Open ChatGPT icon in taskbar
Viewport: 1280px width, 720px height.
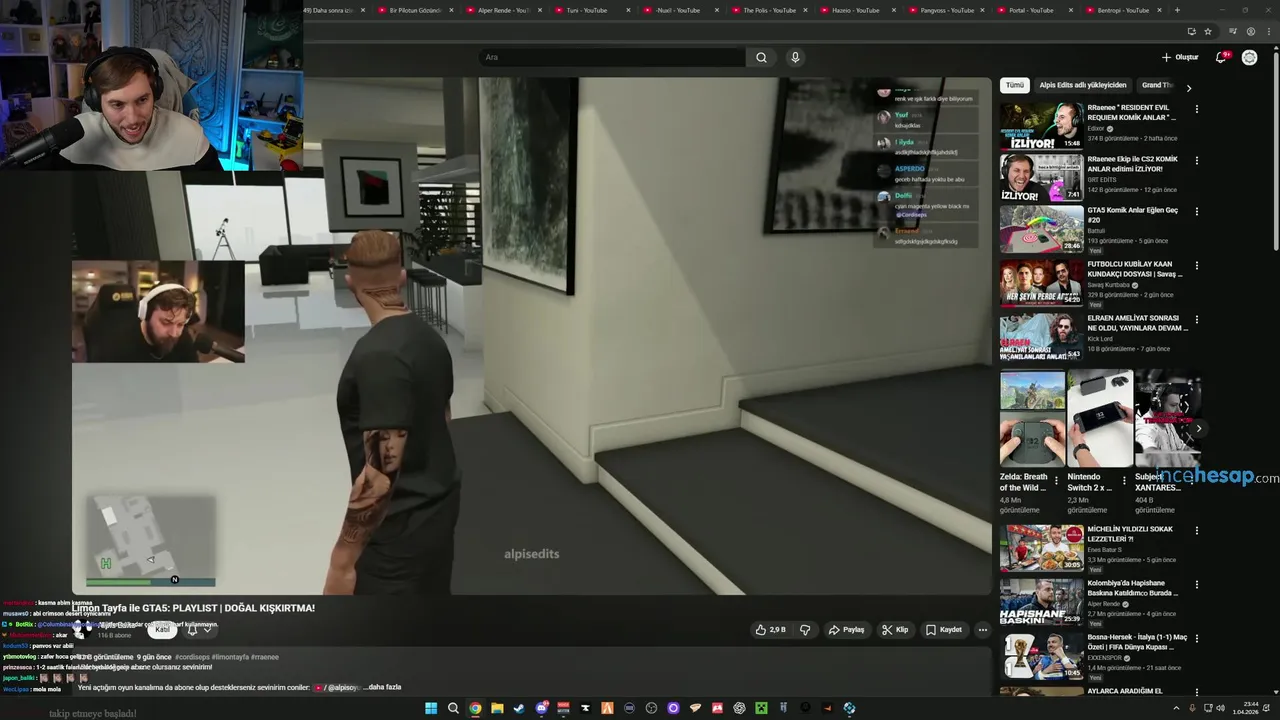(739, 708)
